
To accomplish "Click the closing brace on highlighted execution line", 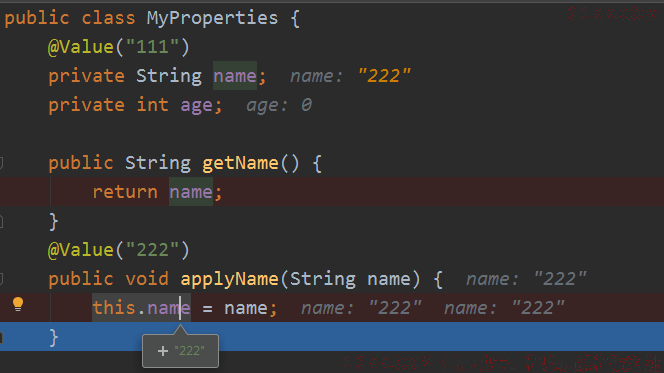I will (53, 337).
